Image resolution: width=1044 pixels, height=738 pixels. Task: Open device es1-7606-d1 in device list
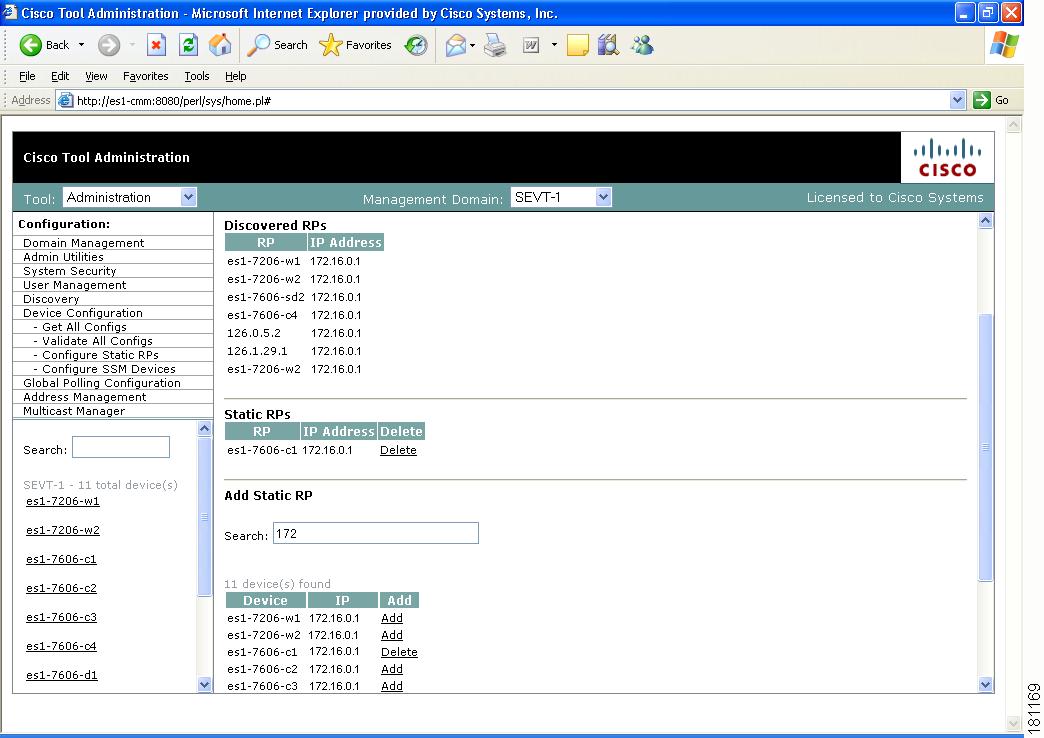62,675
